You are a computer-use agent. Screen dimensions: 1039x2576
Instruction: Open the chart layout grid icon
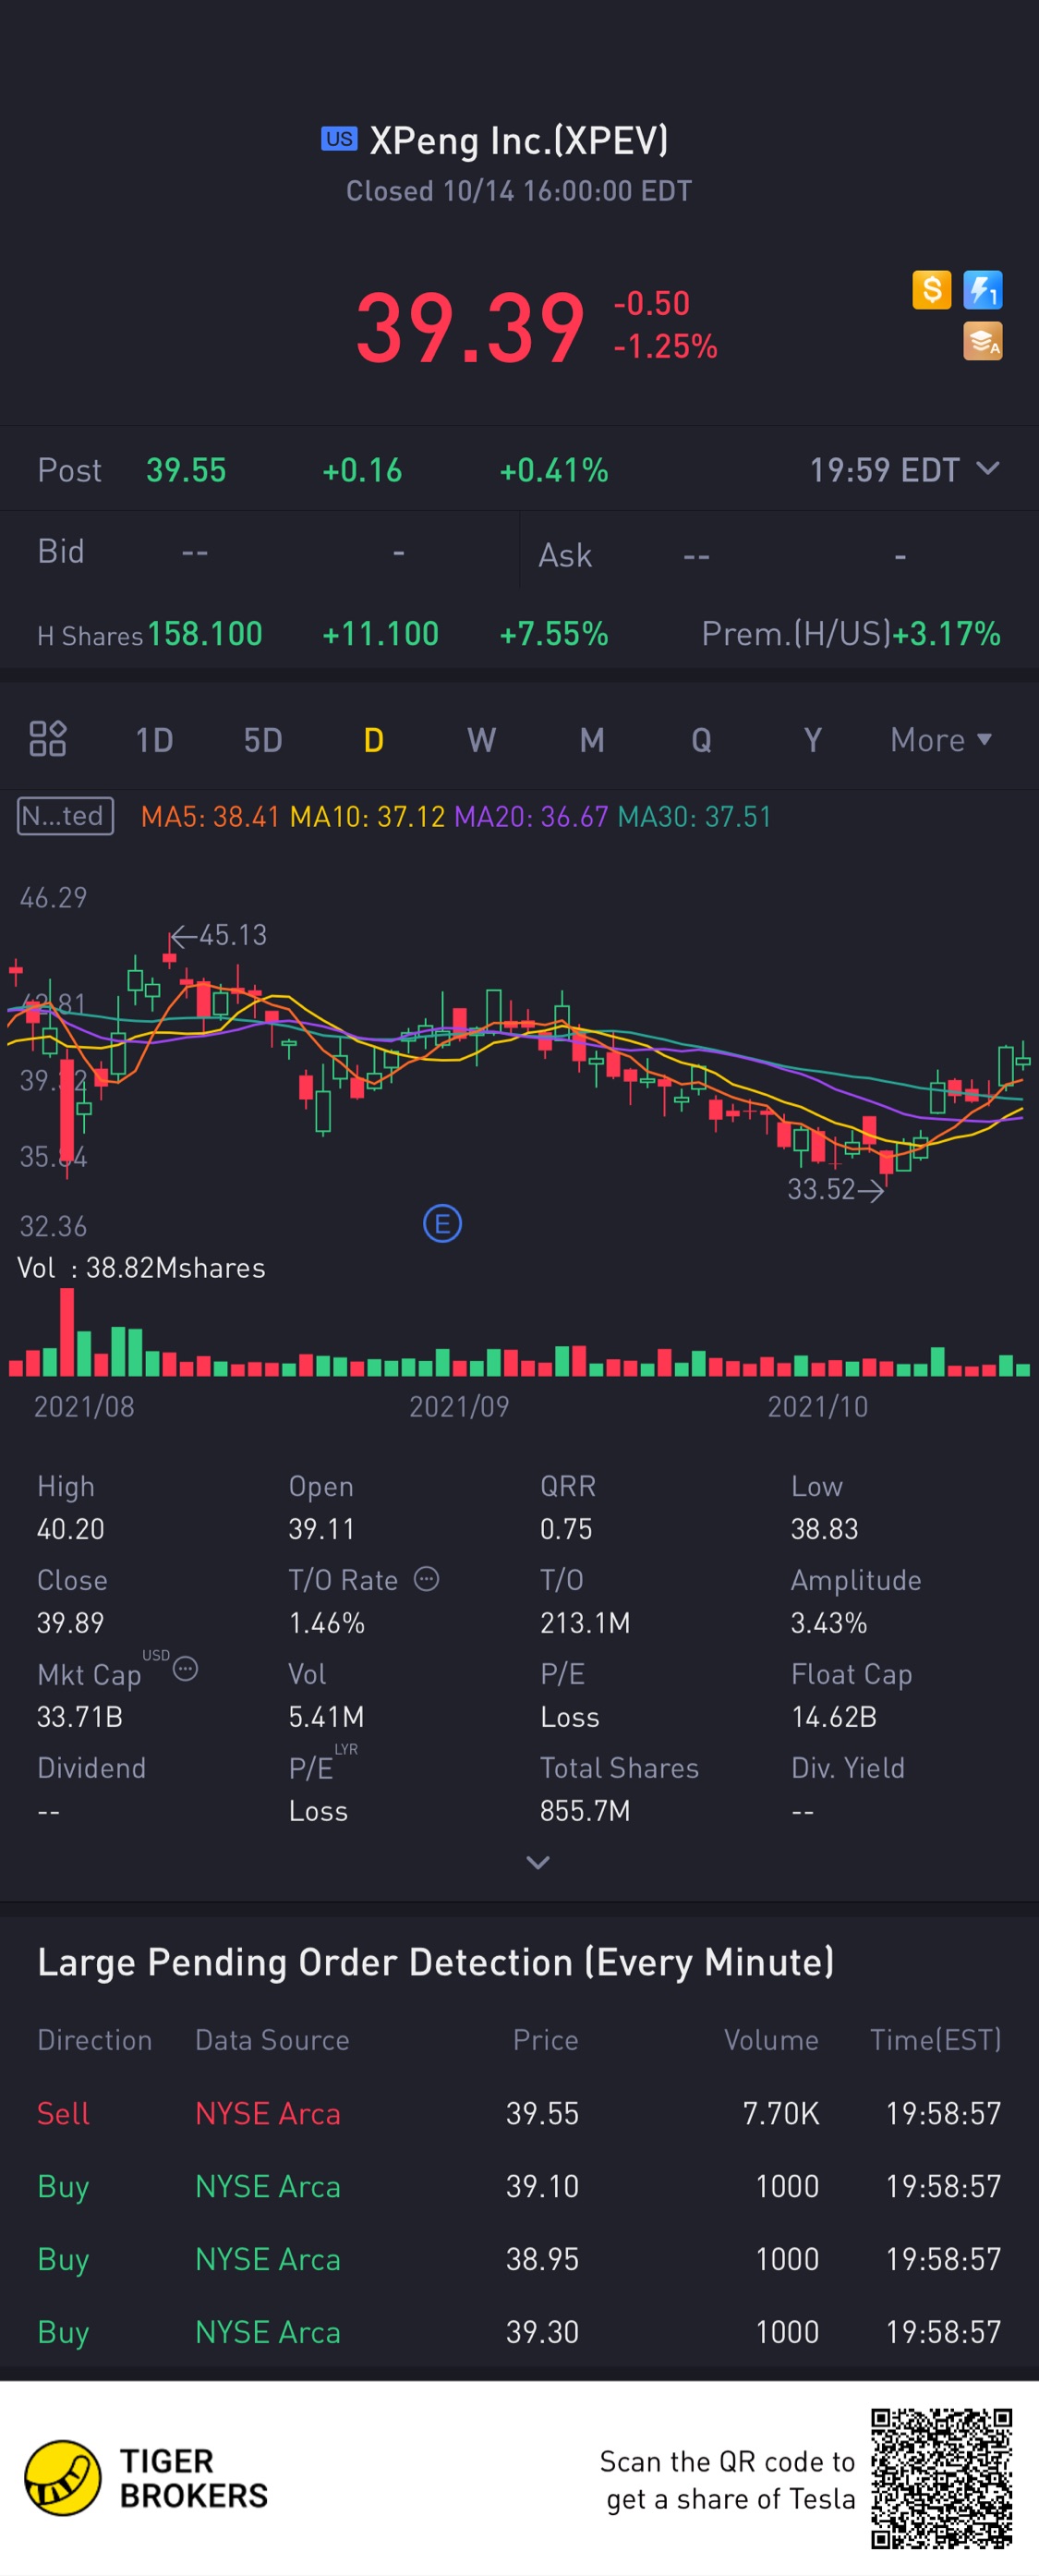pos(48,739)
